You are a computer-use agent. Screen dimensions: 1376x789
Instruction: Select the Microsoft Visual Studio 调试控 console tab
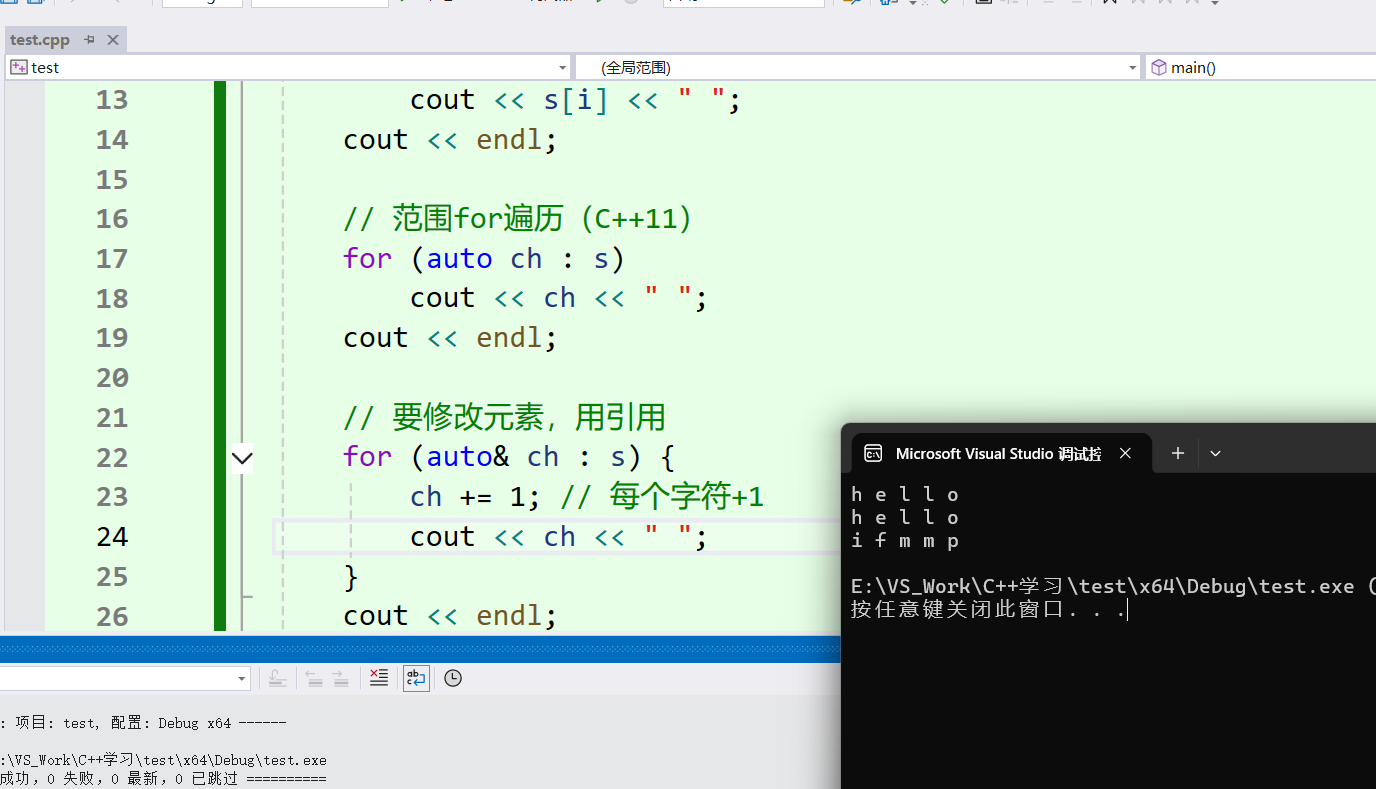coord(998,453)
